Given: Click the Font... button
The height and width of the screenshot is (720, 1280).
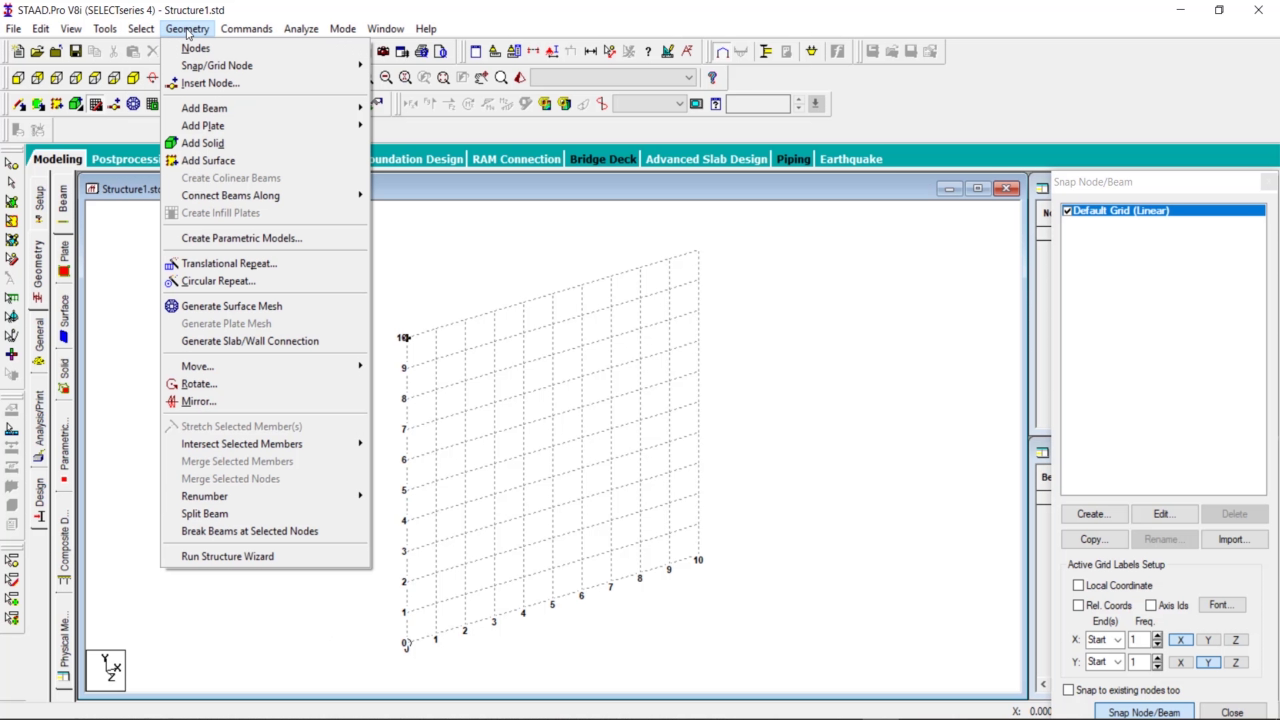Looking at the screenshot, I should (1220, 605).
